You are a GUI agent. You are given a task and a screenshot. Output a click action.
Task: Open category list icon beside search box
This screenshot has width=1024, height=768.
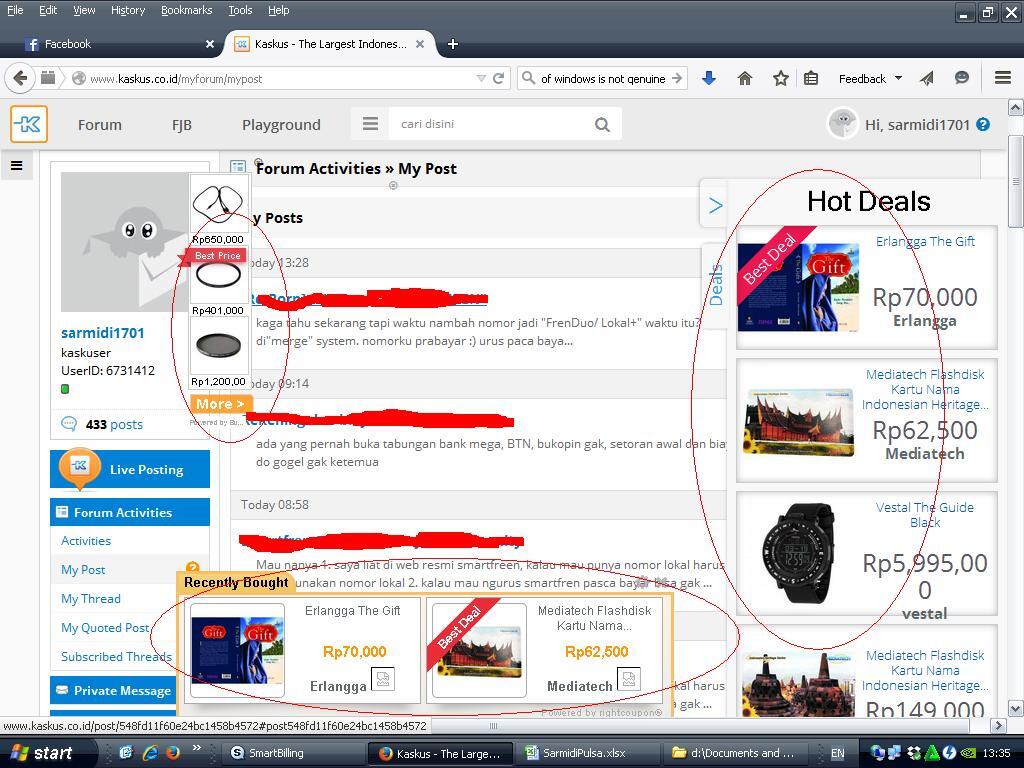[370, 124]
